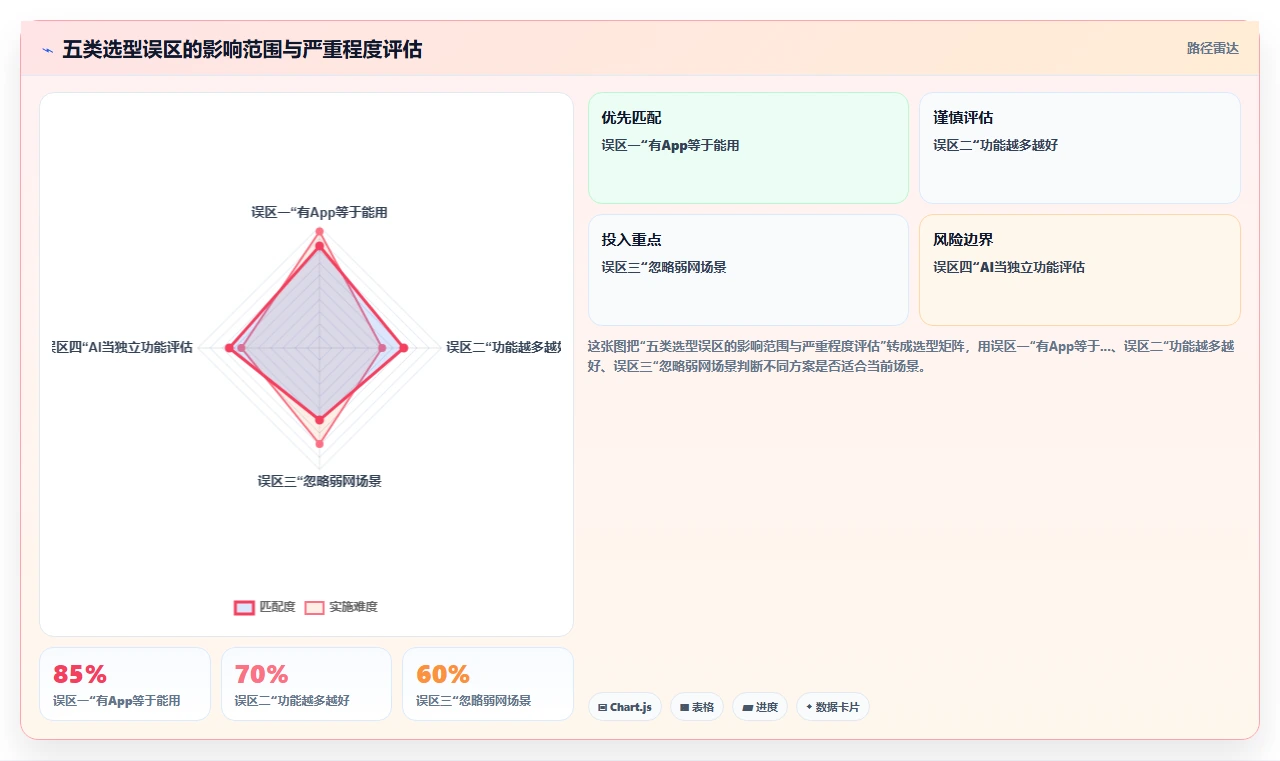The height and width of the screenshot is (761, 1280).
Task: Open the 谨慎评估 card
Action: tap(1080, 148)
